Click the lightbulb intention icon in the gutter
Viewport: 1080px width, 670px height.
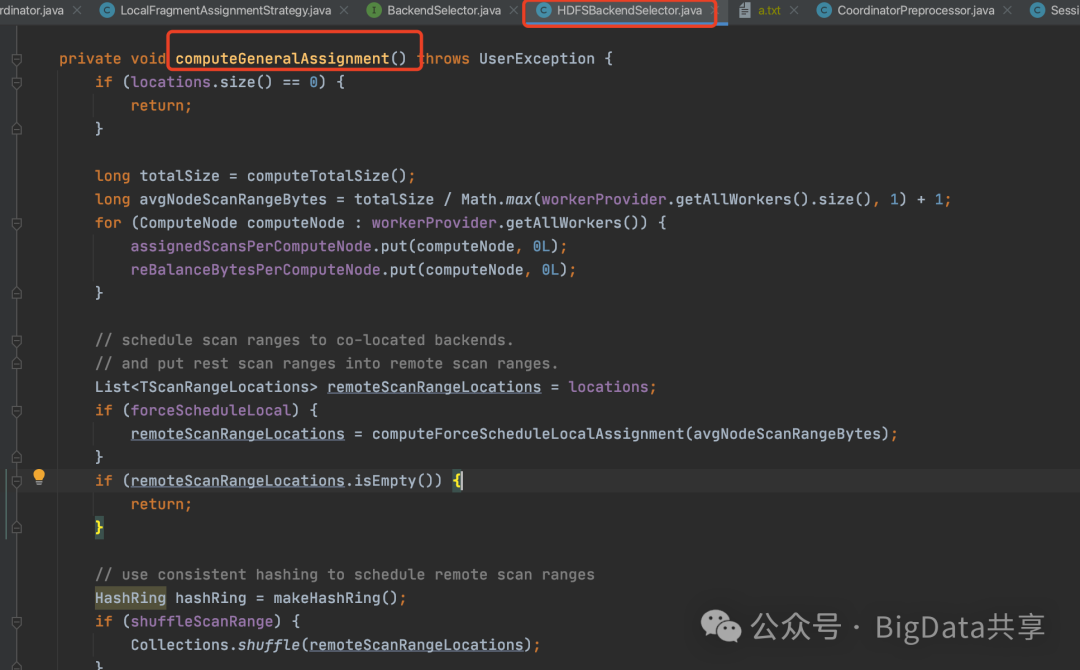coord(39,477)
